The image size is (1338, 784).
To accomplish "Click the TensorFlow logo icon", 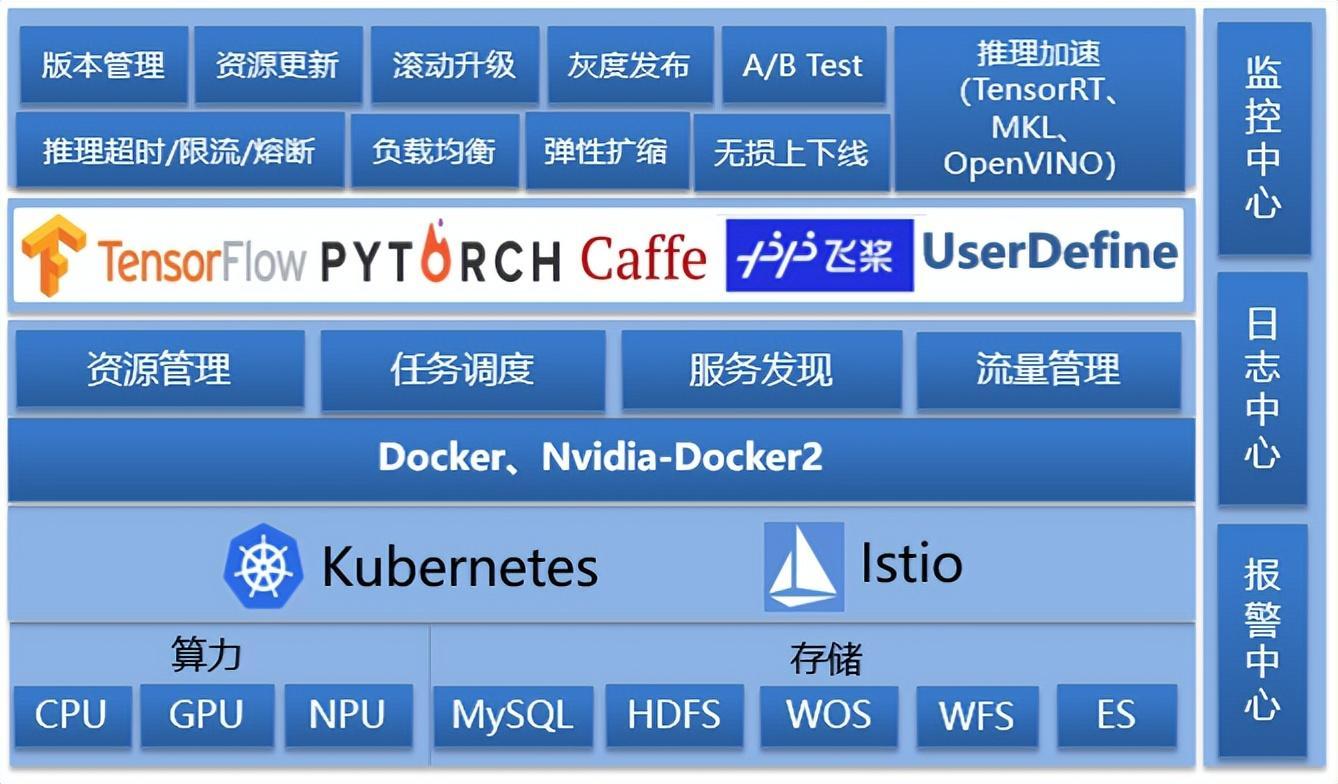I will [55, 255].
